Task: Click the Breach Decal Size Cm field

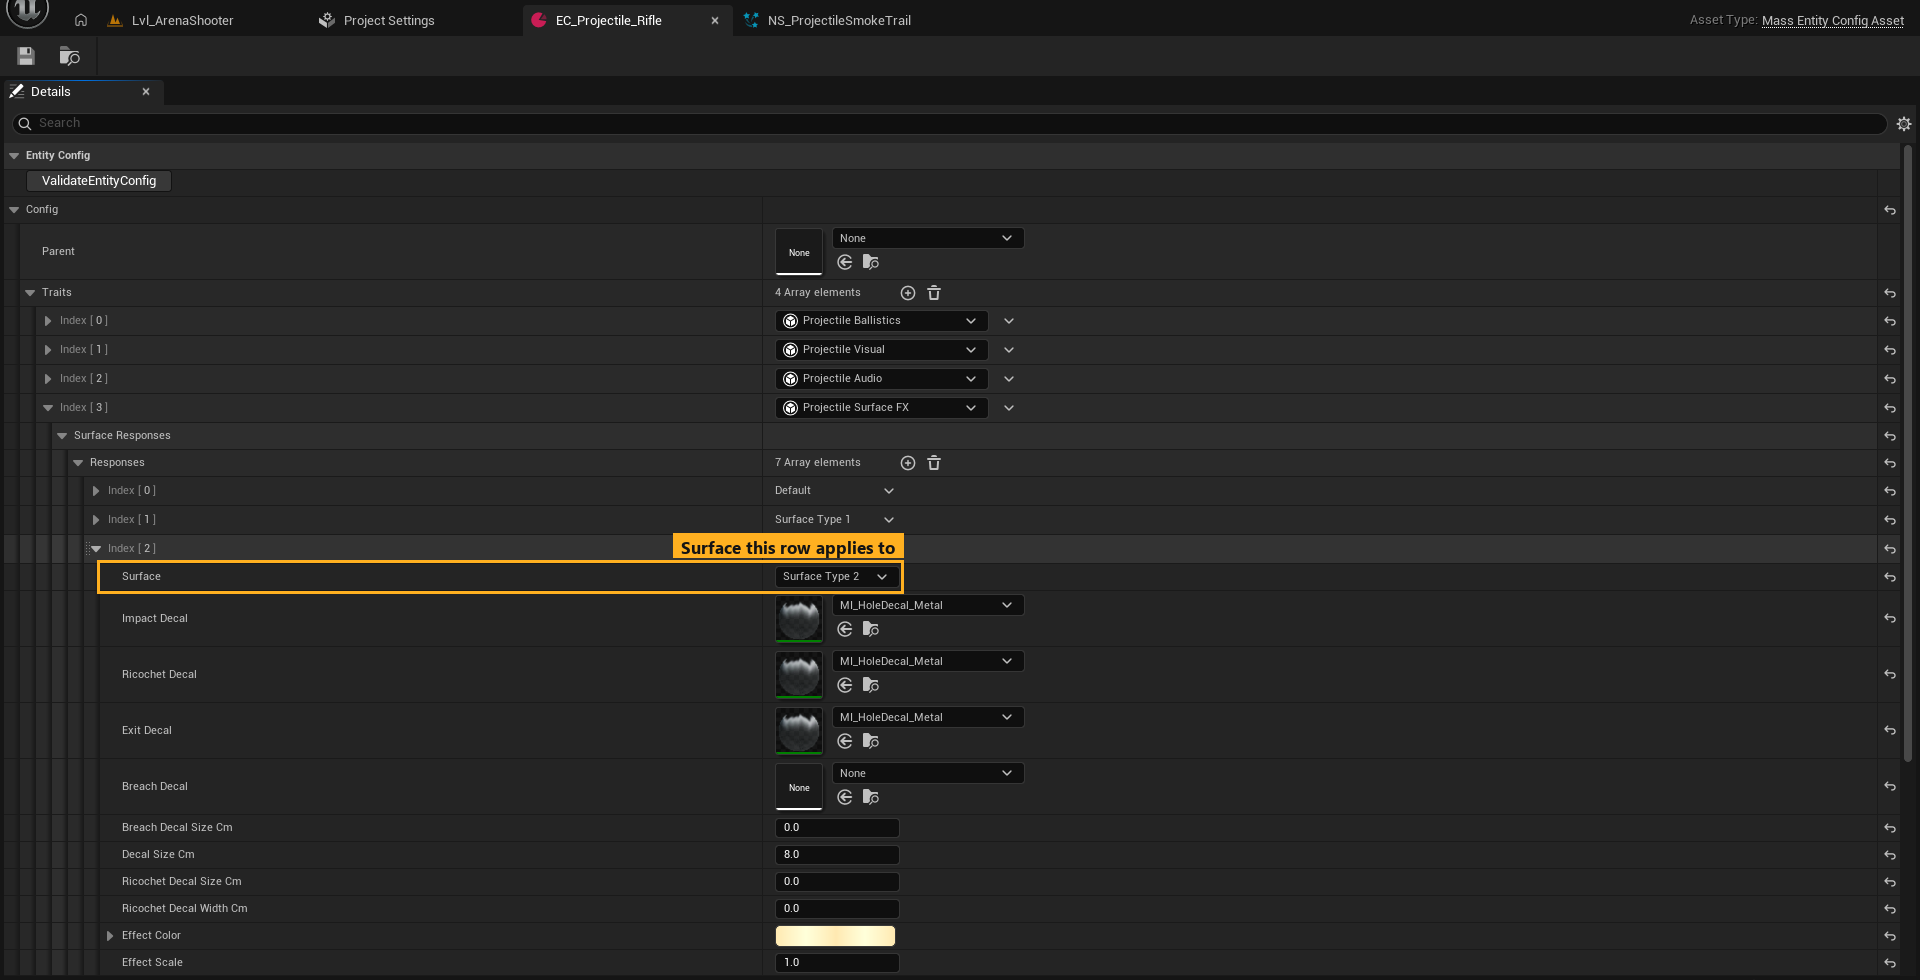Action: 837,828
